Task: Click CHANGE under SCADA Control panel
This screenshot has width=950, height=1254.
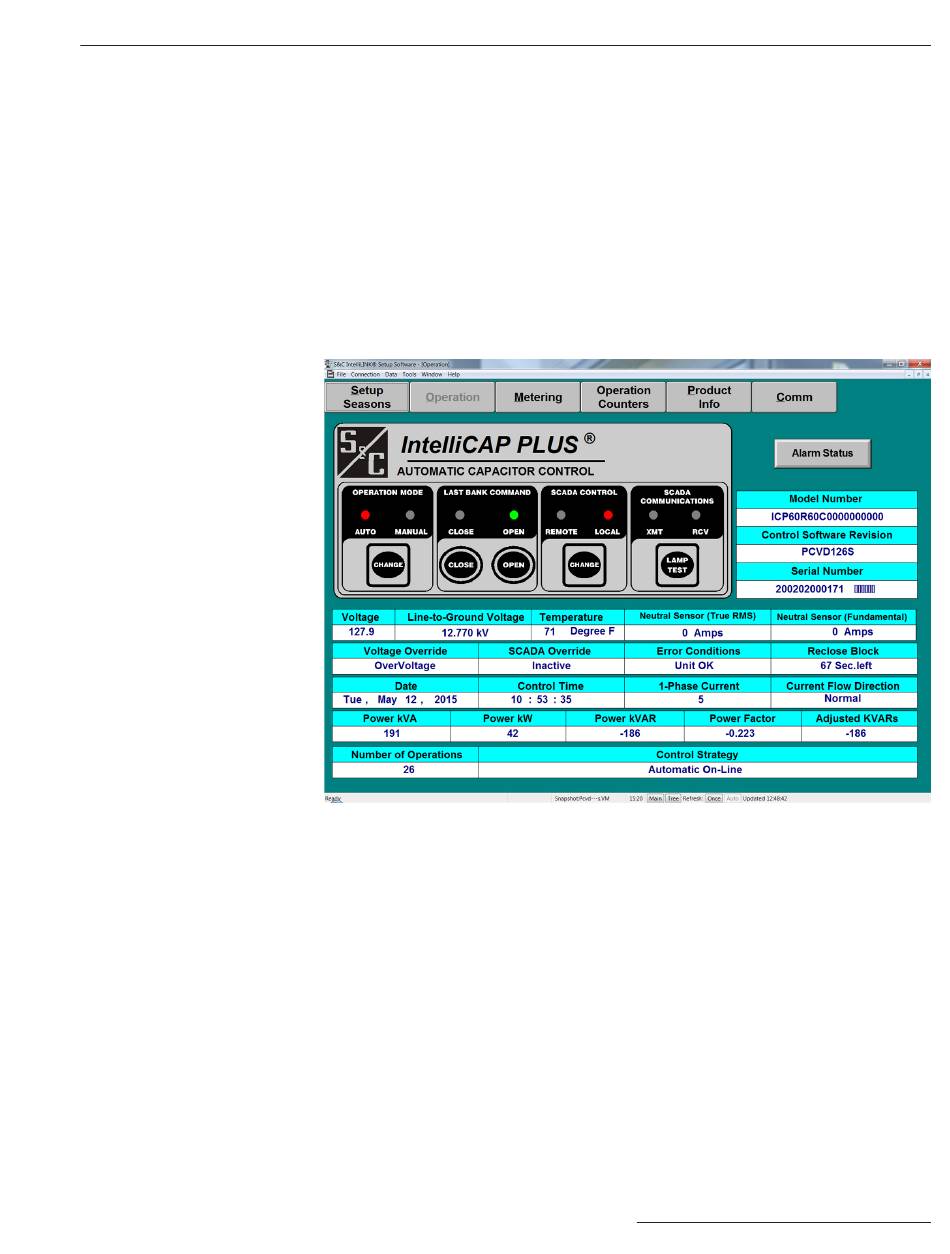Action: click(x=584, y=564)
